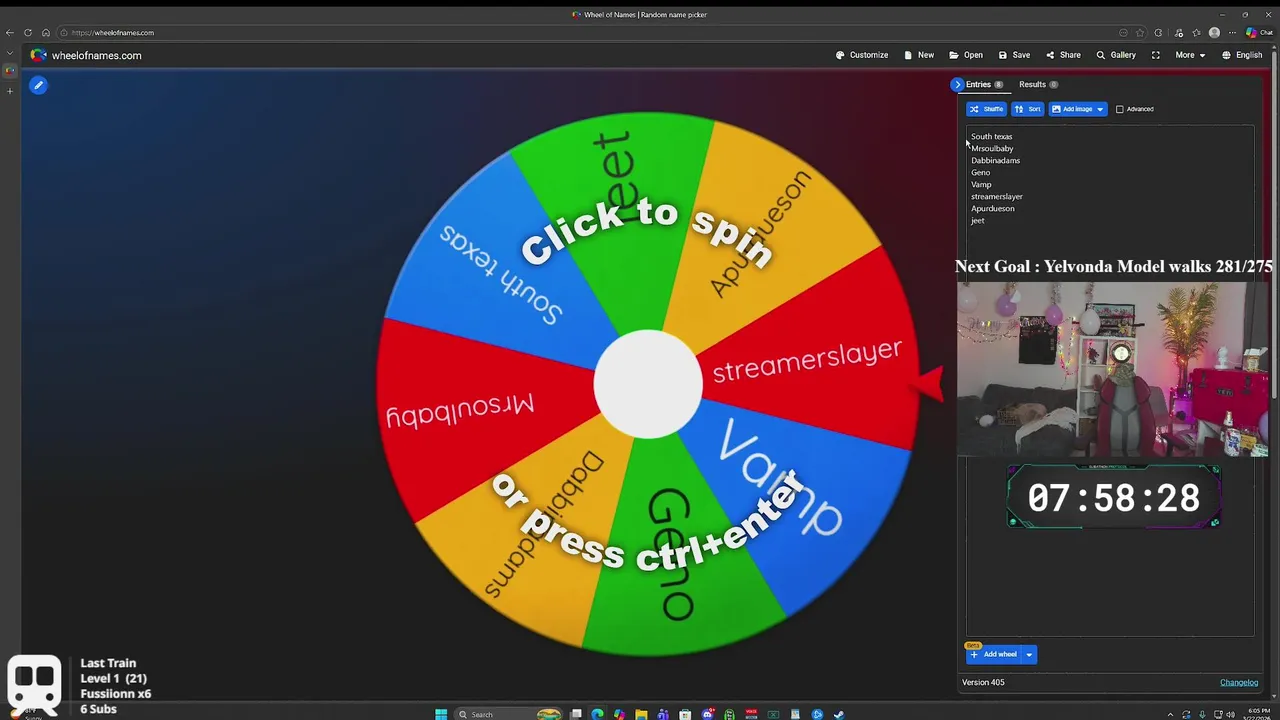Click the 'South texas' entry line
The height and width of the screenshot is (720, 1280).
(992, 136)
